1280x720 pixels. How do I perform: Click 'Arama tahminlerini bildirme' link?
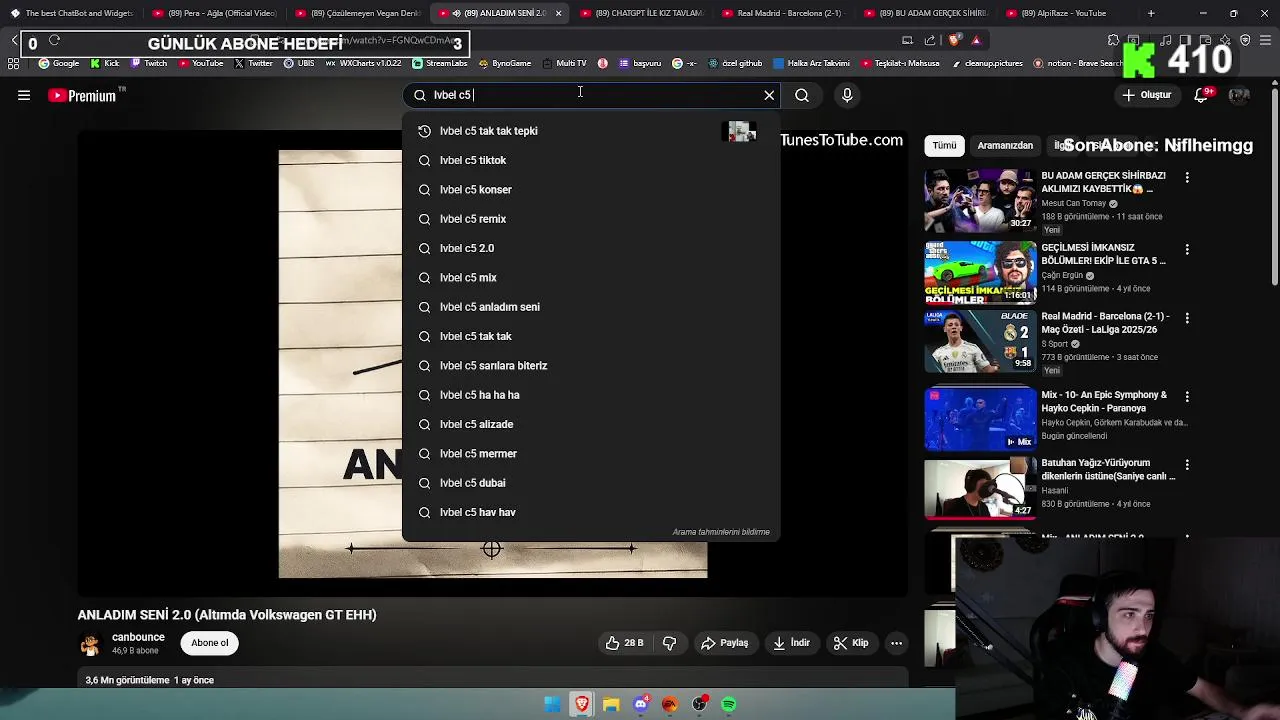pyautogui.click(x=721, y=532)
